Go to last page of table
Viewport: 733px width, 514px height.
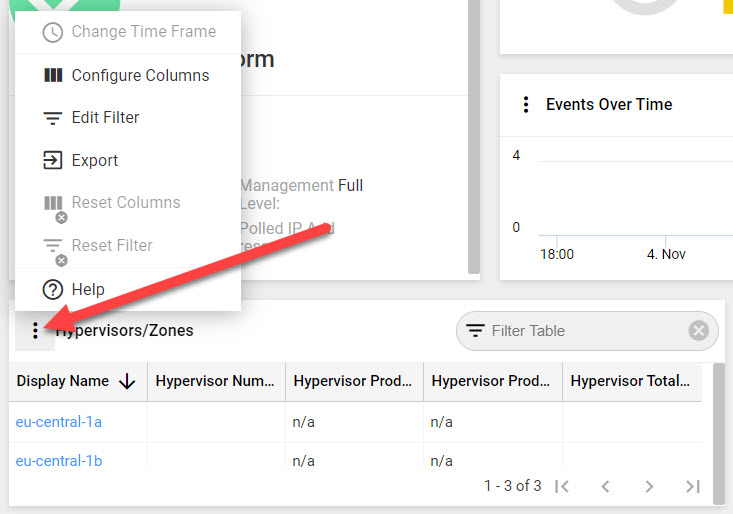click(x=693, y=486)
